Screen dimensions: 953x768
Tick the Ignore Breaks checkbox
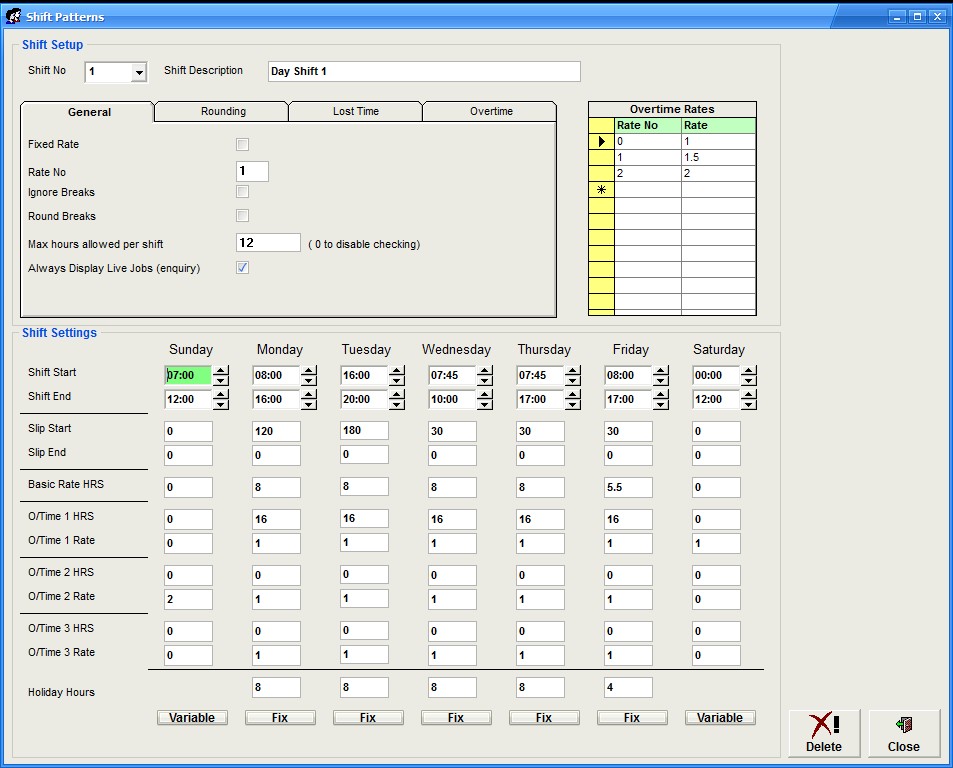tap(242, 192)
